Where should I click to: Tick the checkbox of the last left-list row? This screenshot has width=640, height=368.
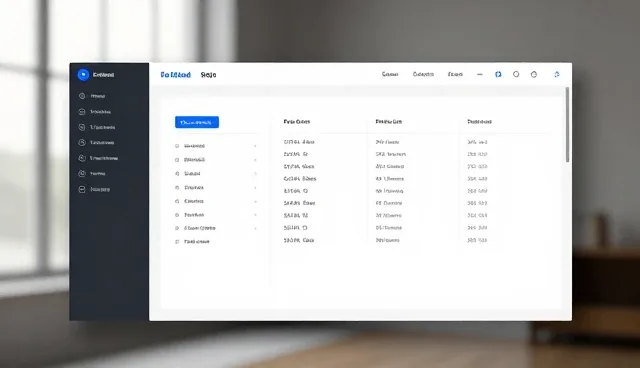tap(177, 242)
